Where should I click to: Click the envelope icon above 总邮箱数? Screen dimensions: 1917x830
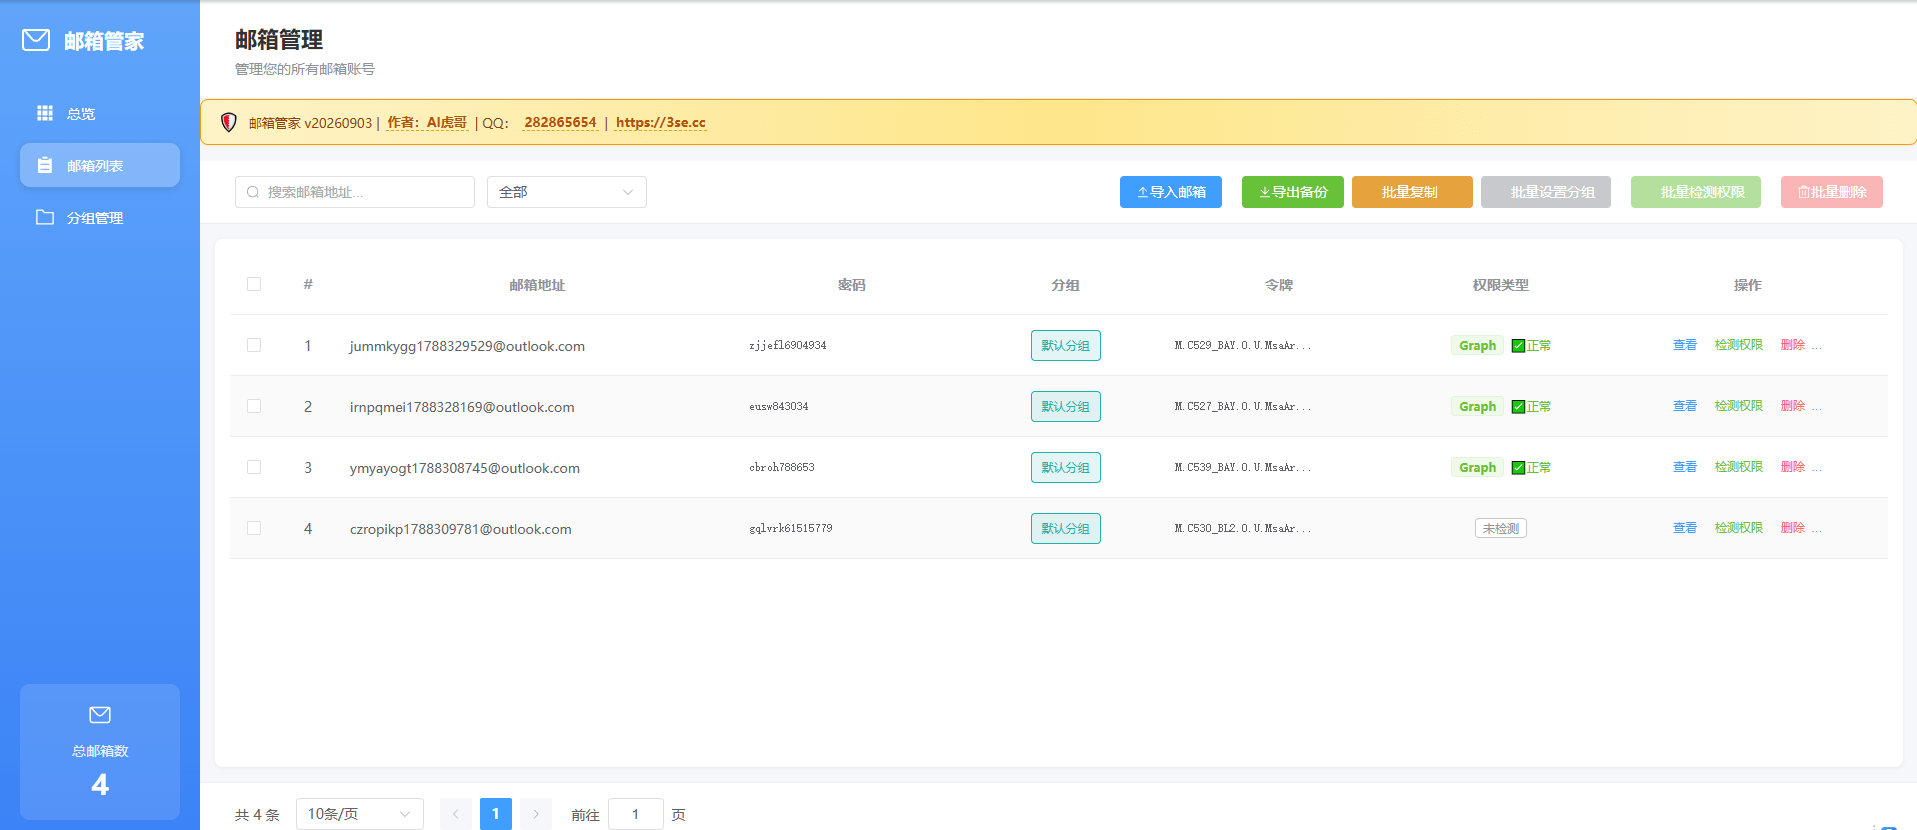pos(100,715)
